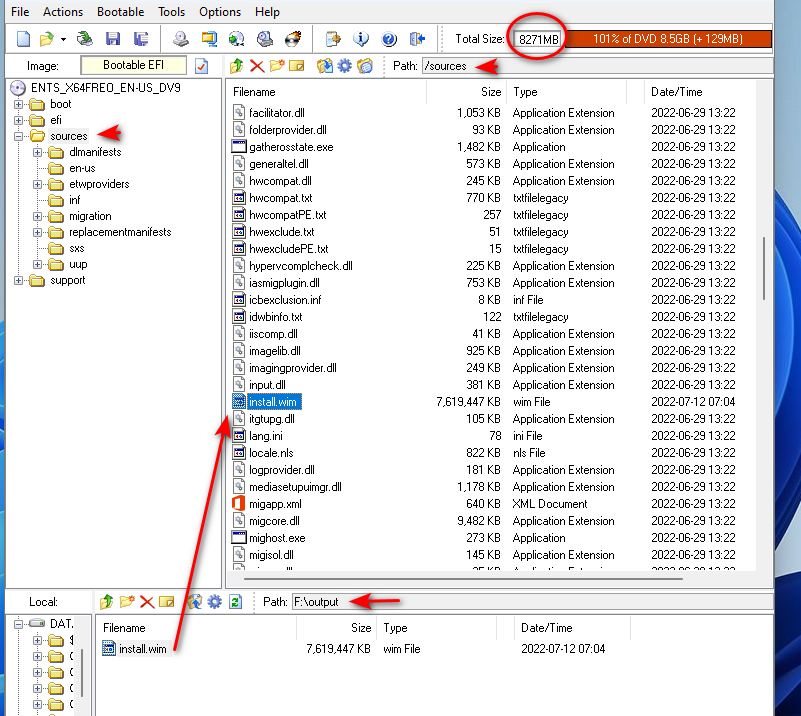Expand the efi folder node
The width and height of the screenshot is (801, 716).
[x=18, y=121]
